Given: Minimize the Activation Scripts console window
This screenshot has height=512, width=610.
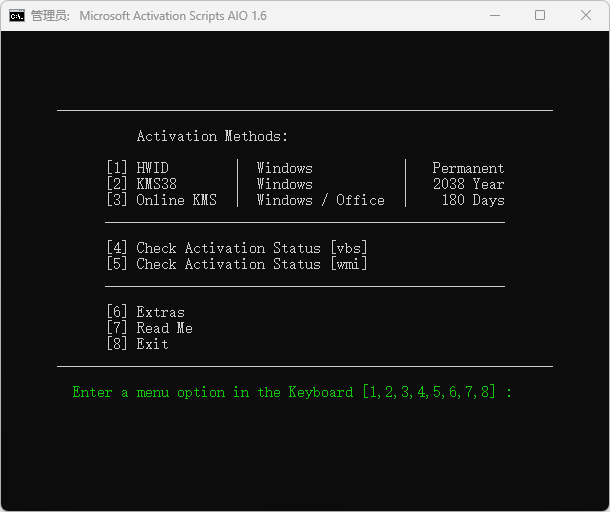Looking at the screenshot, I should click(495, 16).
